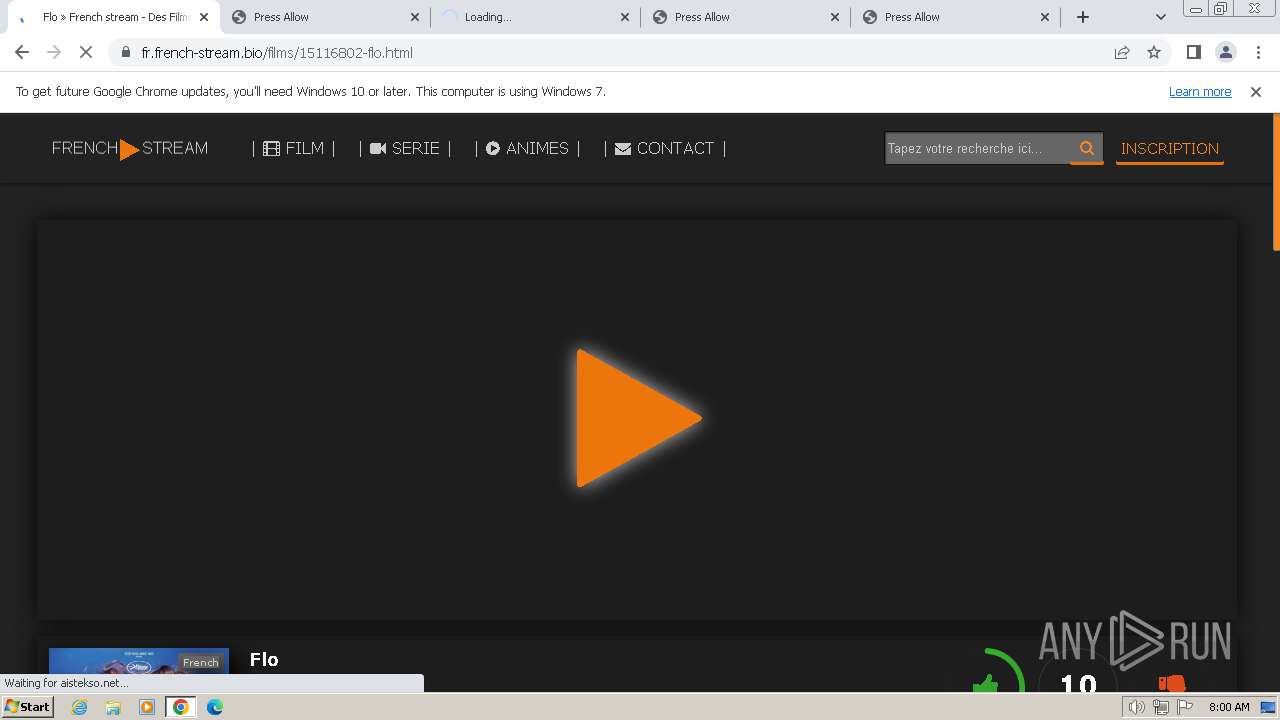Click the orange search magnifier icon
This screenshot has height=720, width=1280.
pos(1087,148)
